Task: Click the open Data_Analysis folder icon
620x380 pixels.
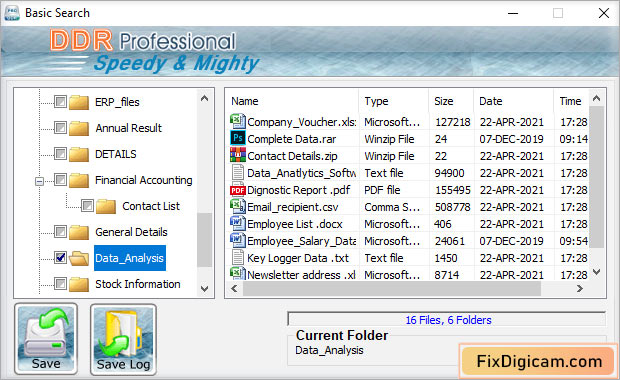Action: 79,258
